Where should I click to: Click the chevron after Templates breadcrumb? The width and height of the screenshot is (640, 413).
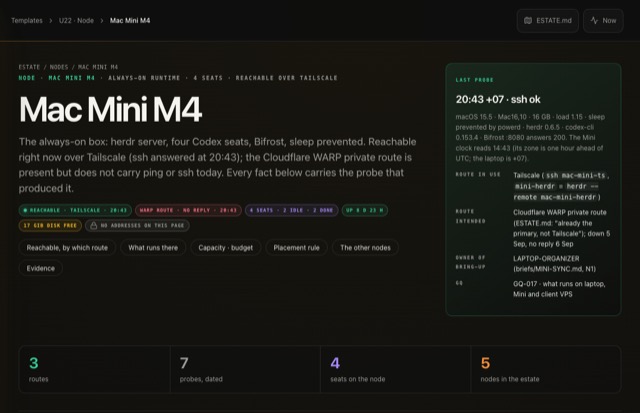pos(51,20)
